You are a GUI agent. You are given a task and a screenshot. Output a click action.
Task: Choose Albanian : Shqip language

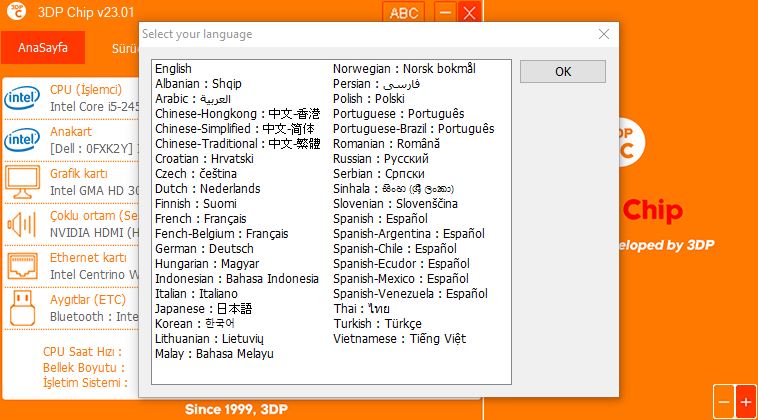pos(198,84)
